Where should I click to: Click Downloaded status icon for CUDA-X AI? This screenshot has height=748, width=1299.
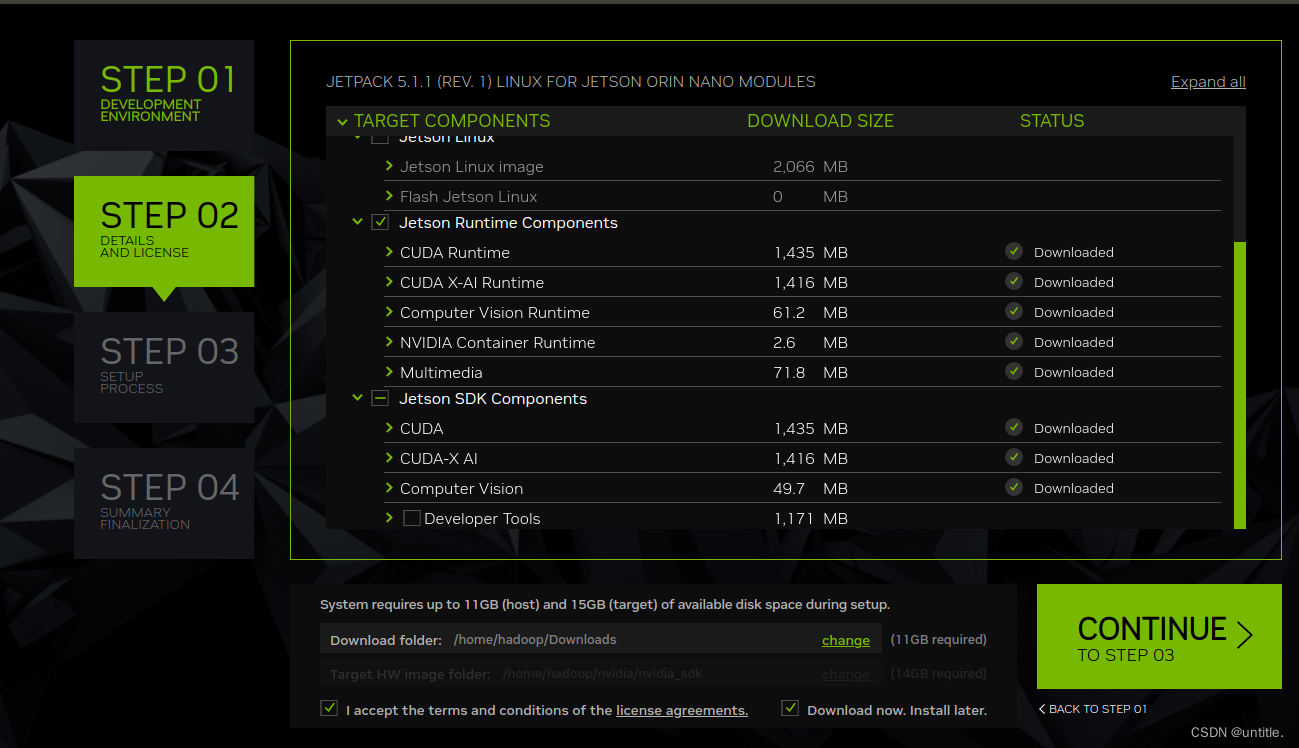(x=1014, y=458)
